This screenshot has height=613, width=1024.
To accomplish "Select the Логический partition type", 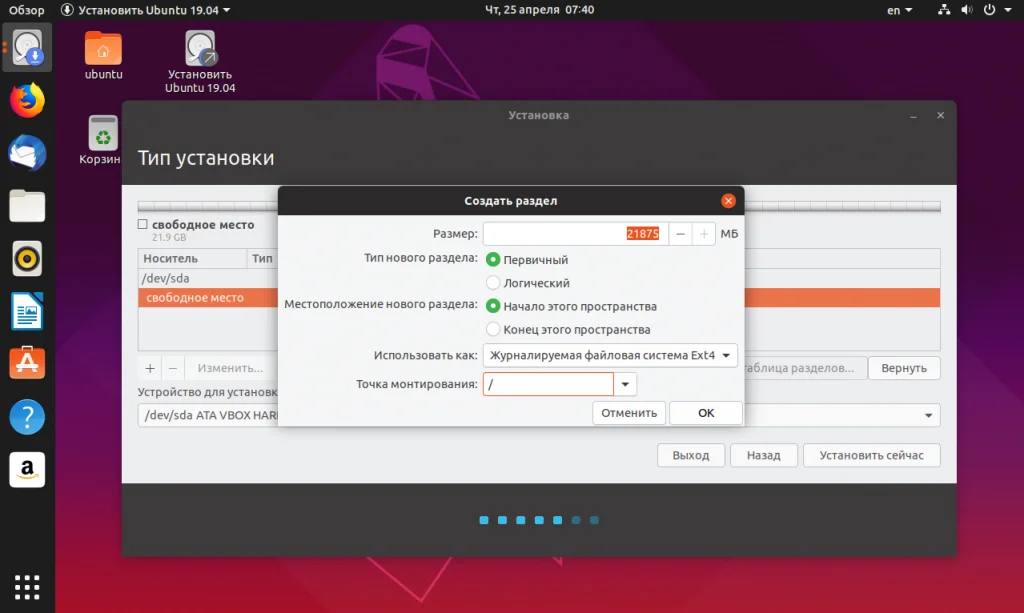I will coord(493,283).
